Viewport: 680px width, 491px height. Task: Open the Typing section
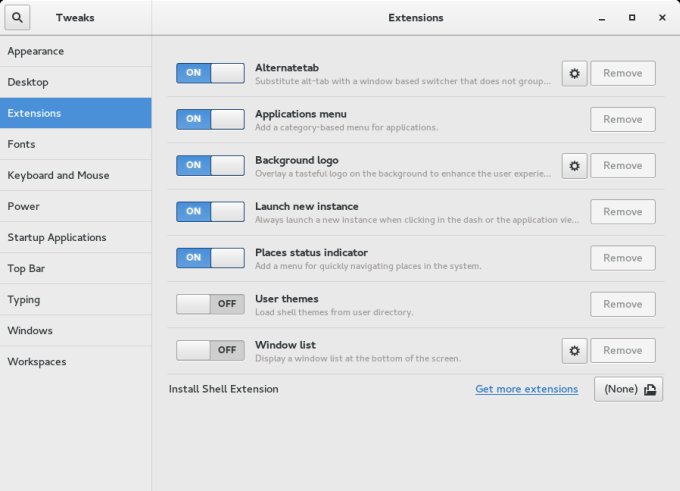(75, 300)
